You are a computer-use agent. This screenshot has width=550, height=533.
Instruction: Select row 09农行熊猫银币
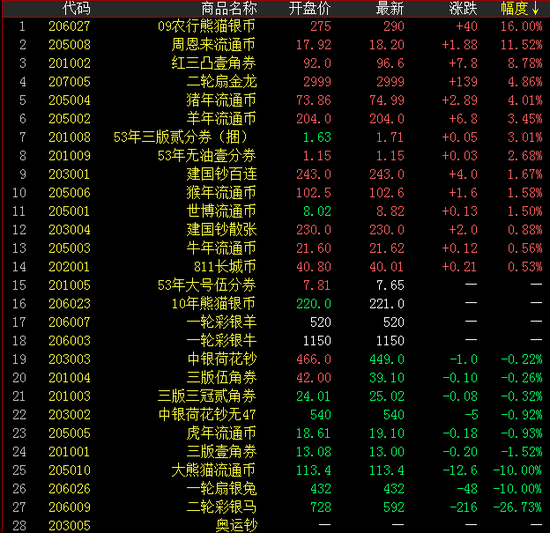click(x=275, y=26)
